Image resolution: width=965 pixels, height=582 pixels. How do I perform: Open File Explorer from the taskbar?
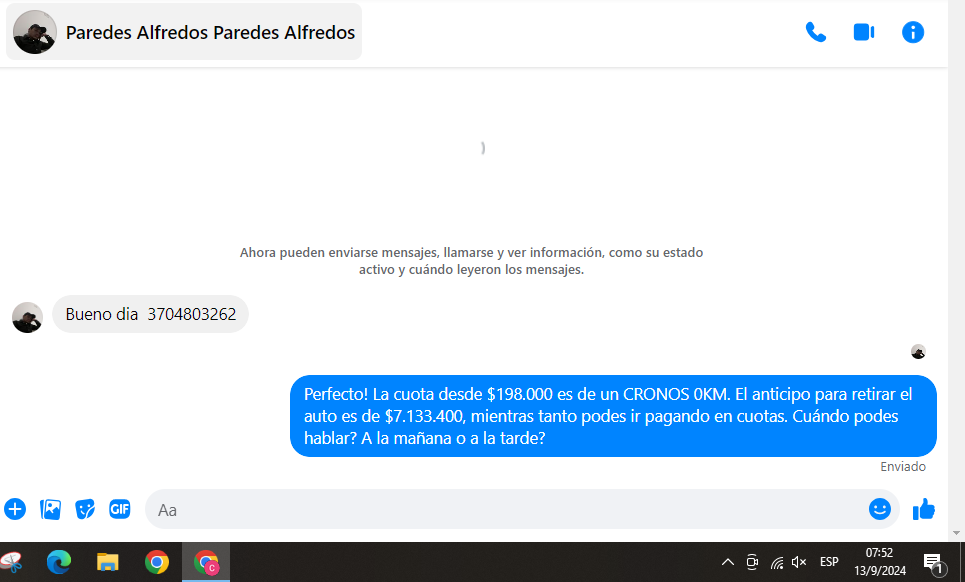(x=108, y=562)
